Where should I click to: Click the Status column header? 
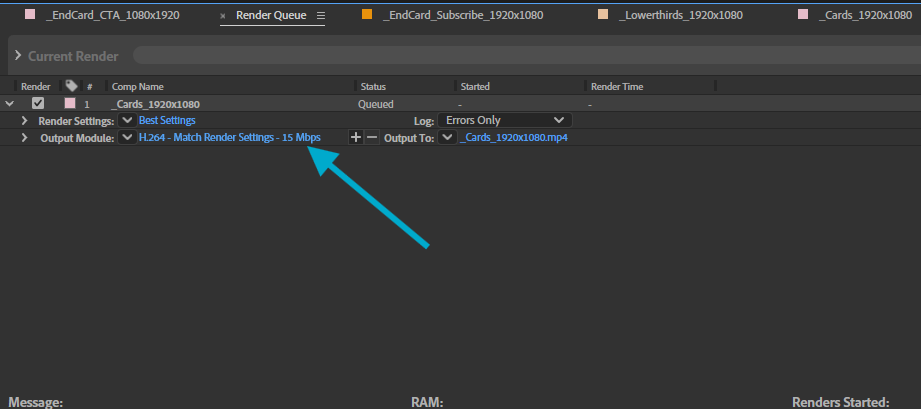tap(373, 86)
